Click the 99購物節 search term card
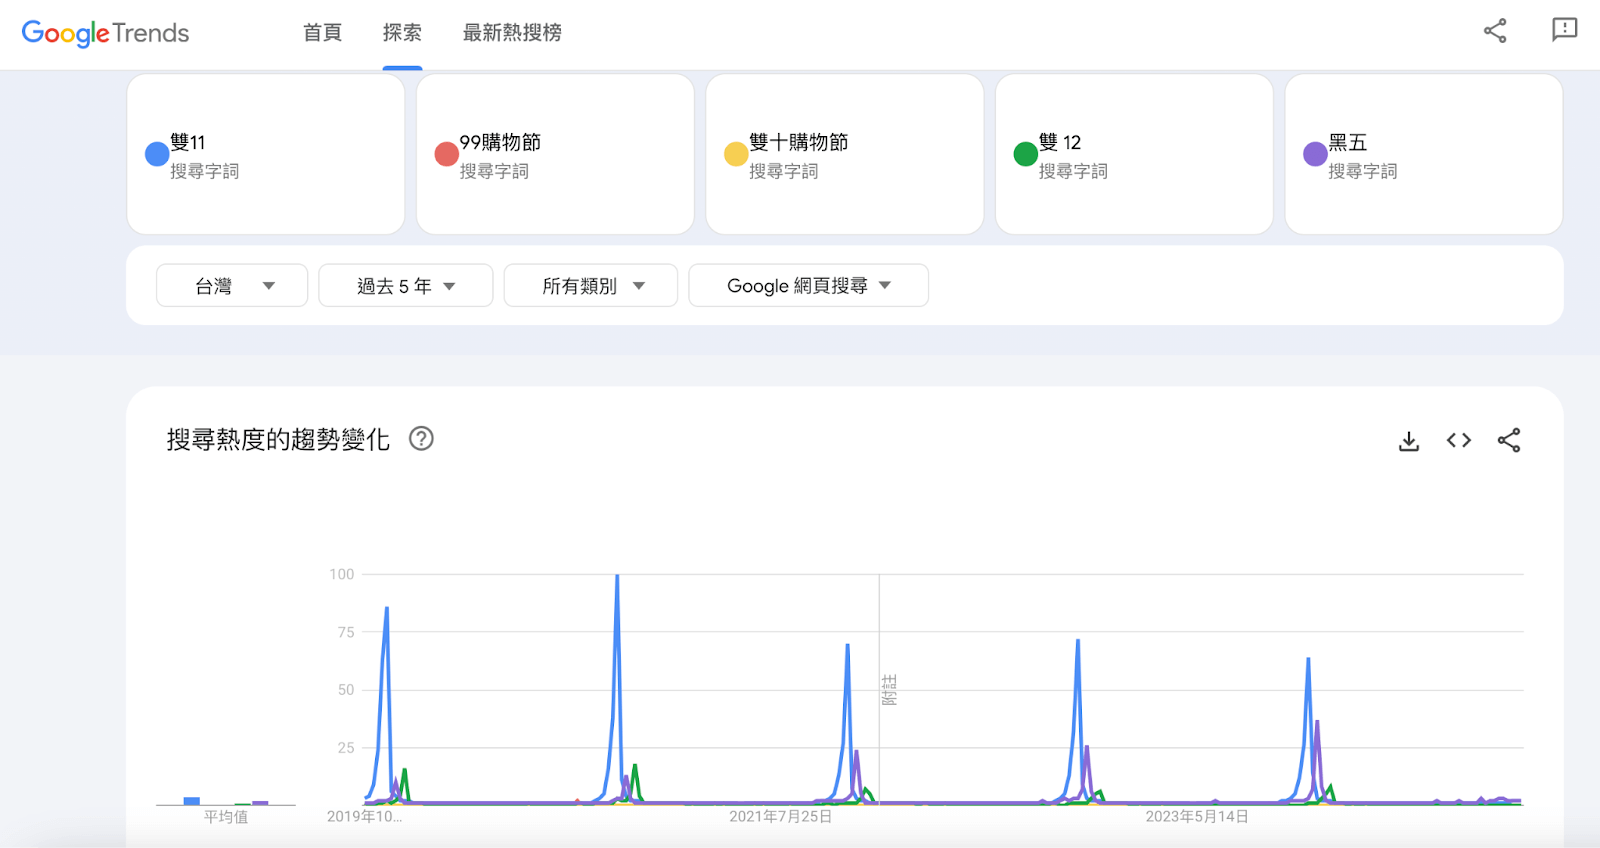The height and width of the screenshot is (848, 1600). click(555, 154)
